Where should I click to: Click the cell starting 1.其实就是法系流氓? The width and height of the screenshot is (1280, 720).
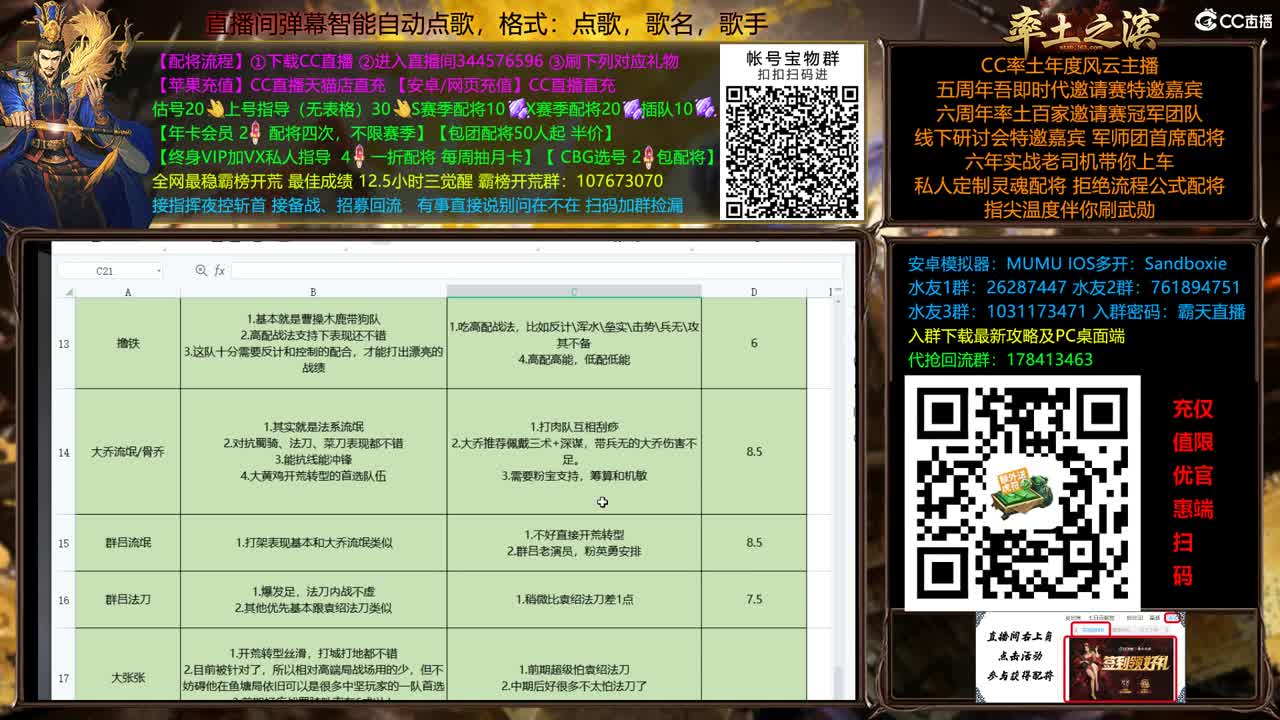313,452
